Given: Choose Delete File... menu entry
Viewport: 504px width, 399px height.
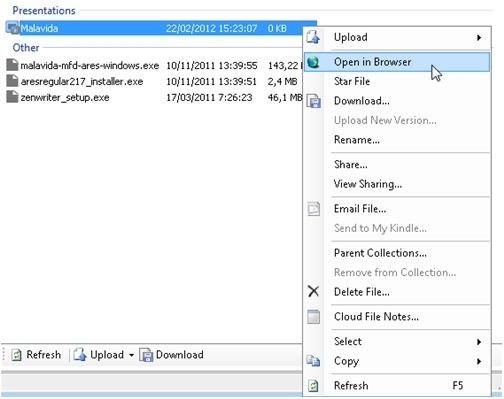Looking at the screenshot, I should [397, 292].
